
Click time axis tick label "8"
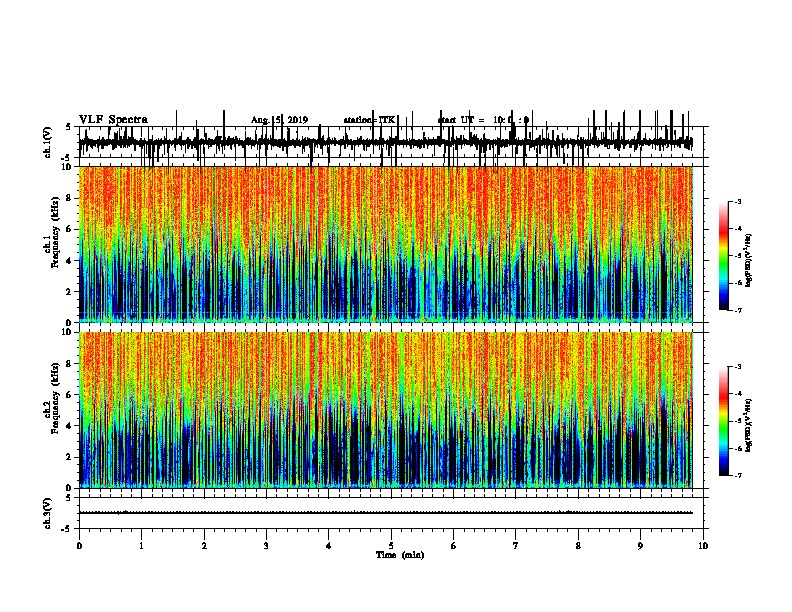578,546
